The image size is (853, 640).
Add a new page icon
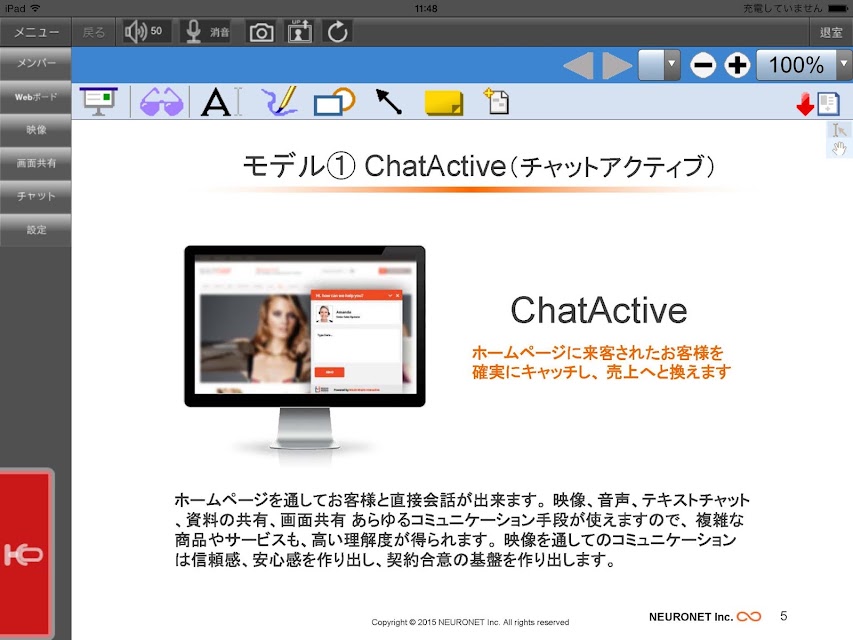pos(497,101)
